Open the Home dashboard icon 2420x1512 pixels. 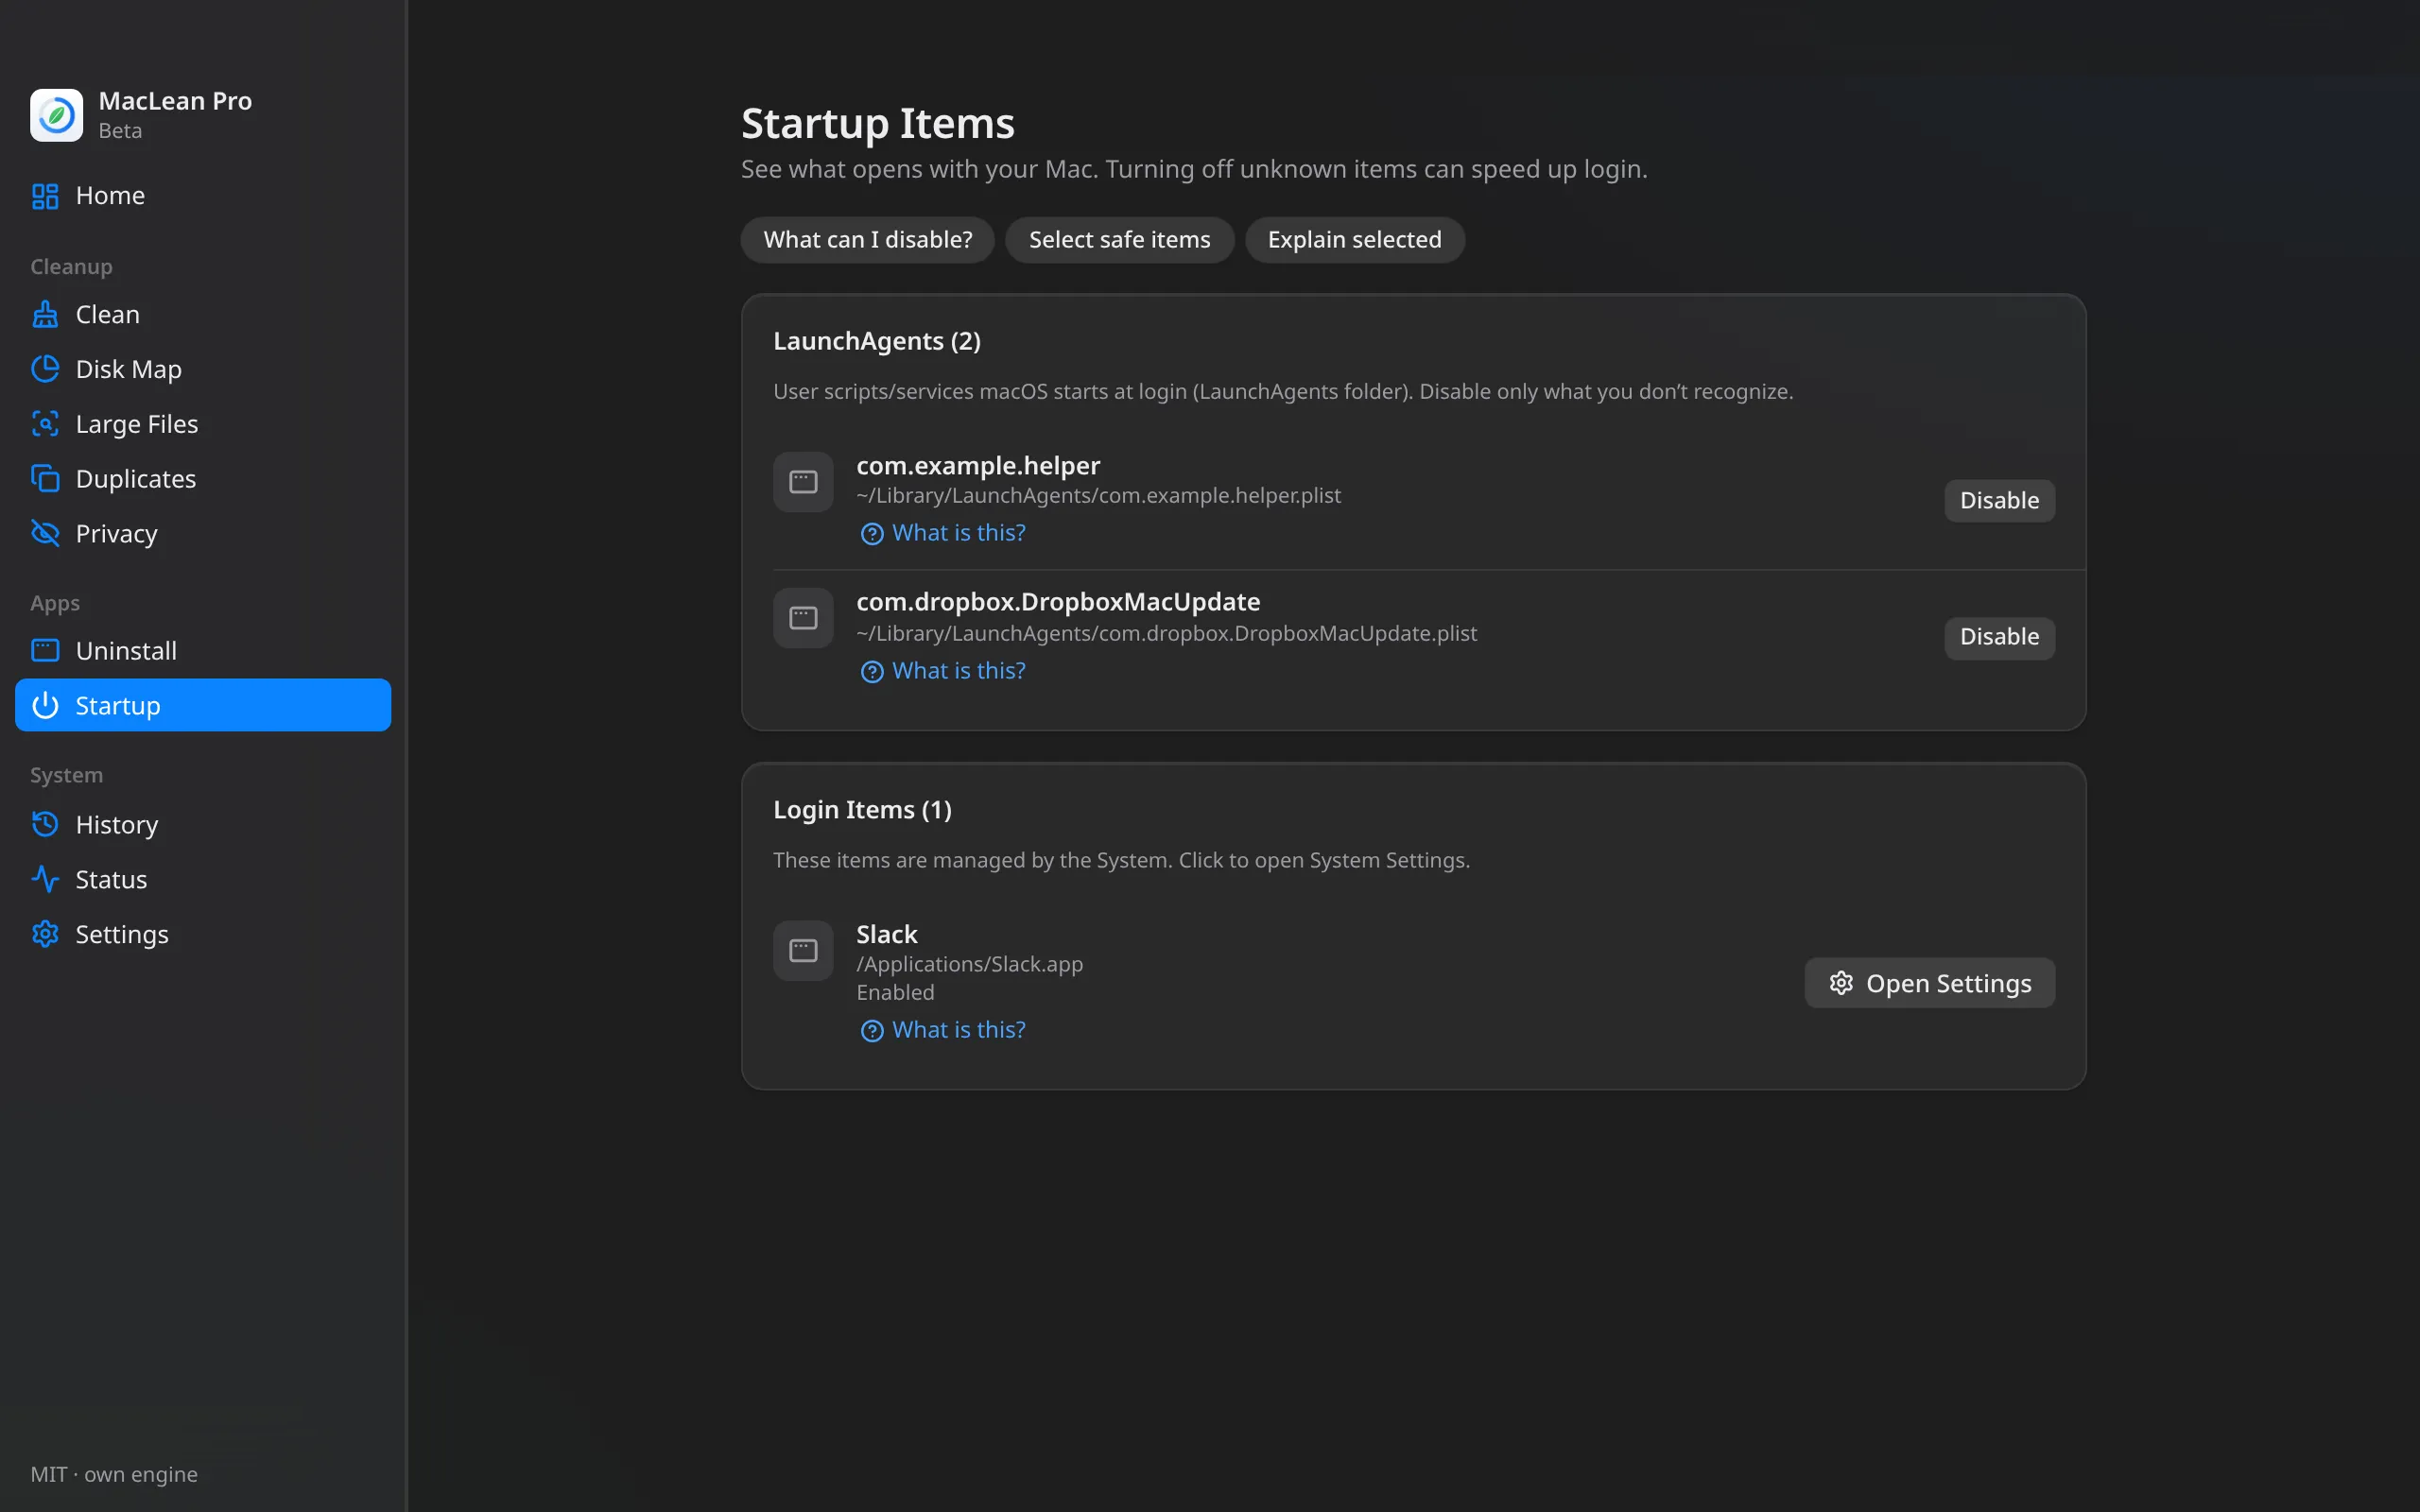45,196
